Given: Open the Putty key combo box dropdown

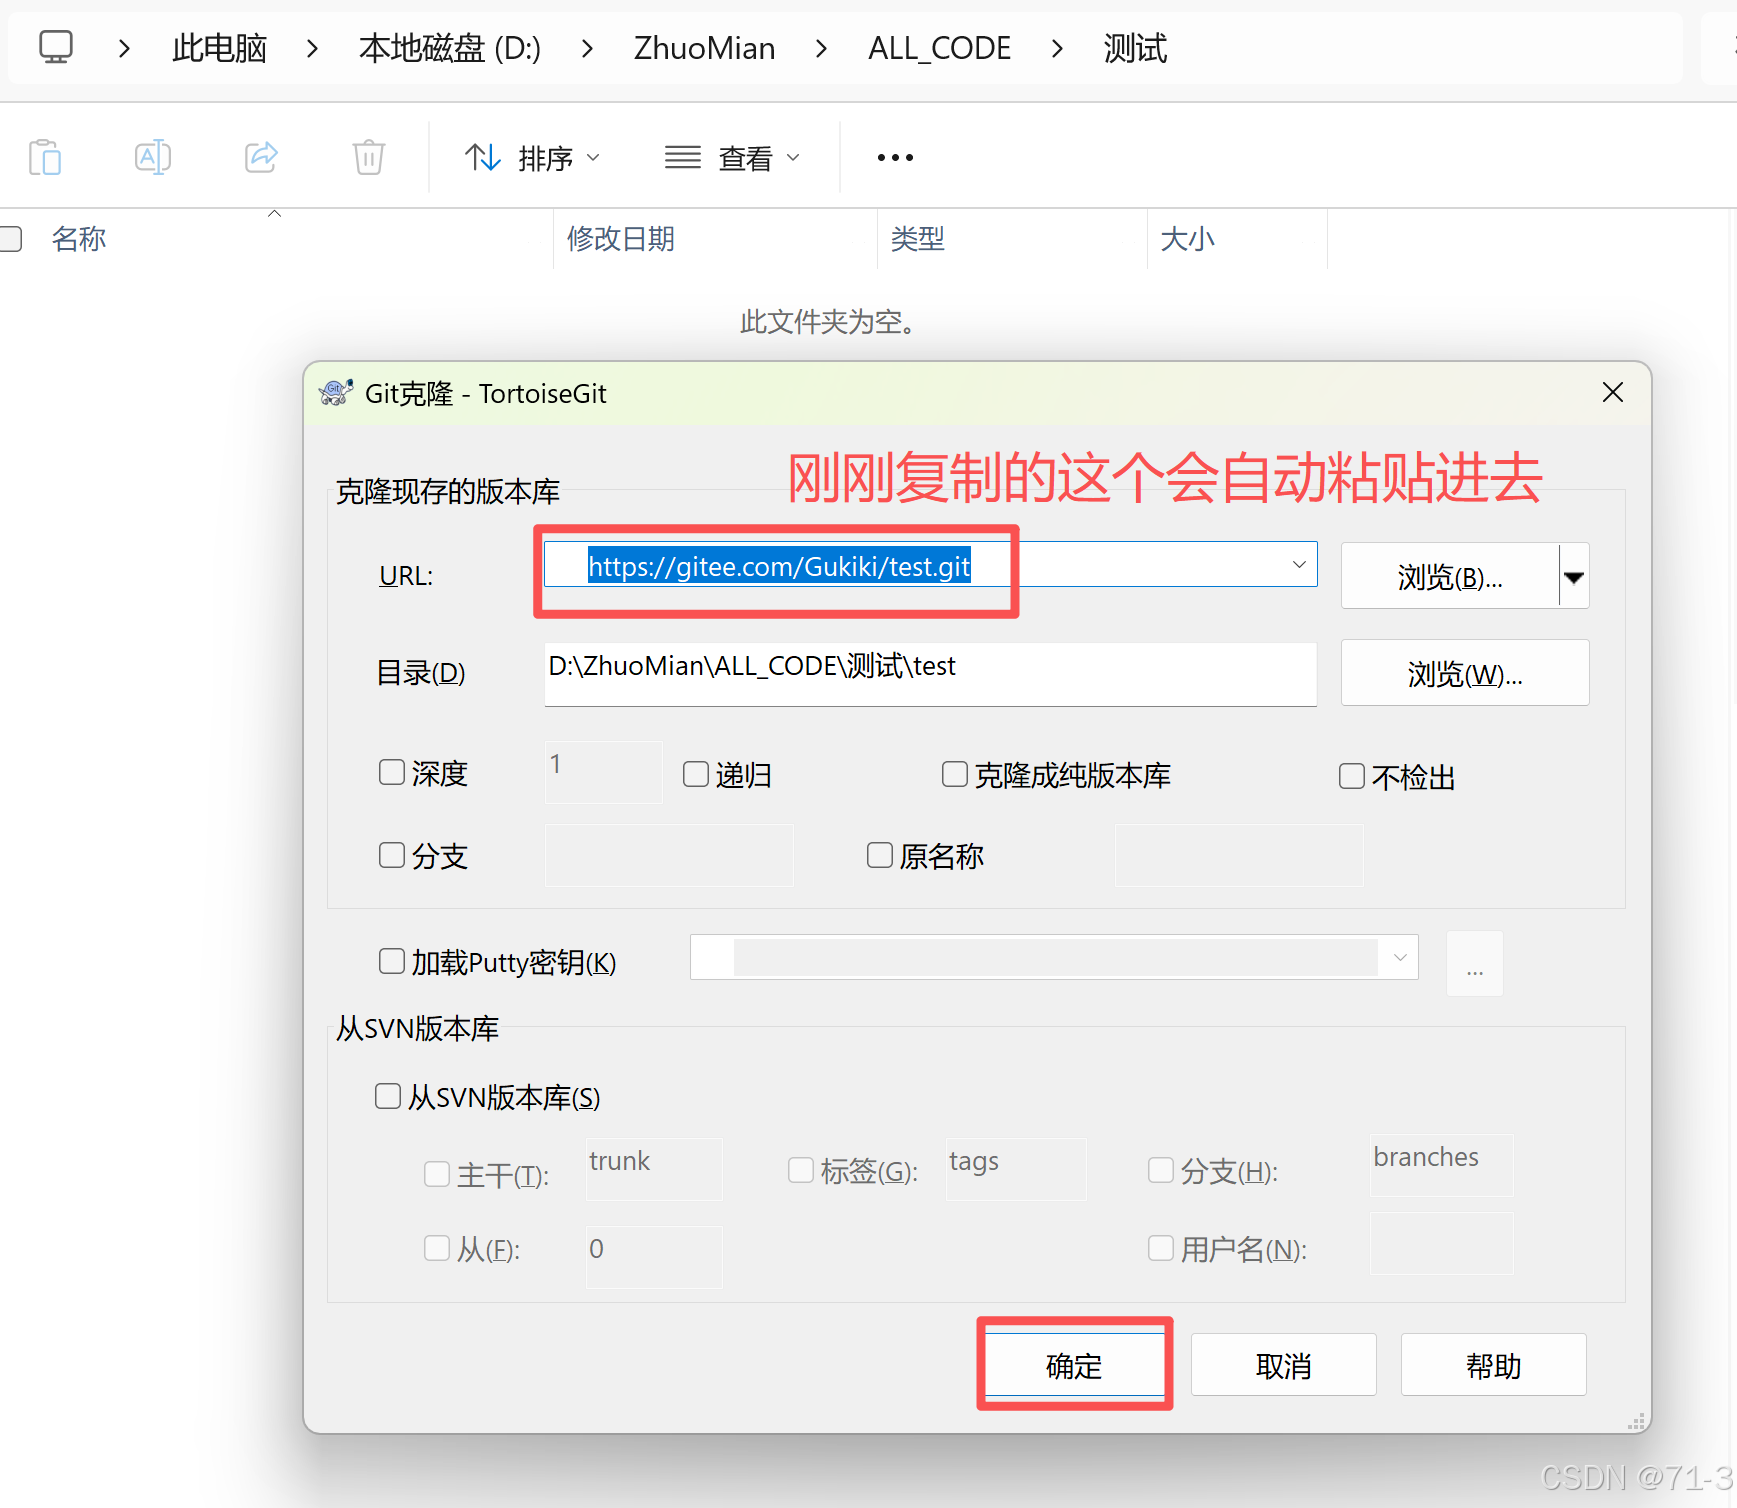Looking at the screenshot, I should pos(1399,957).
